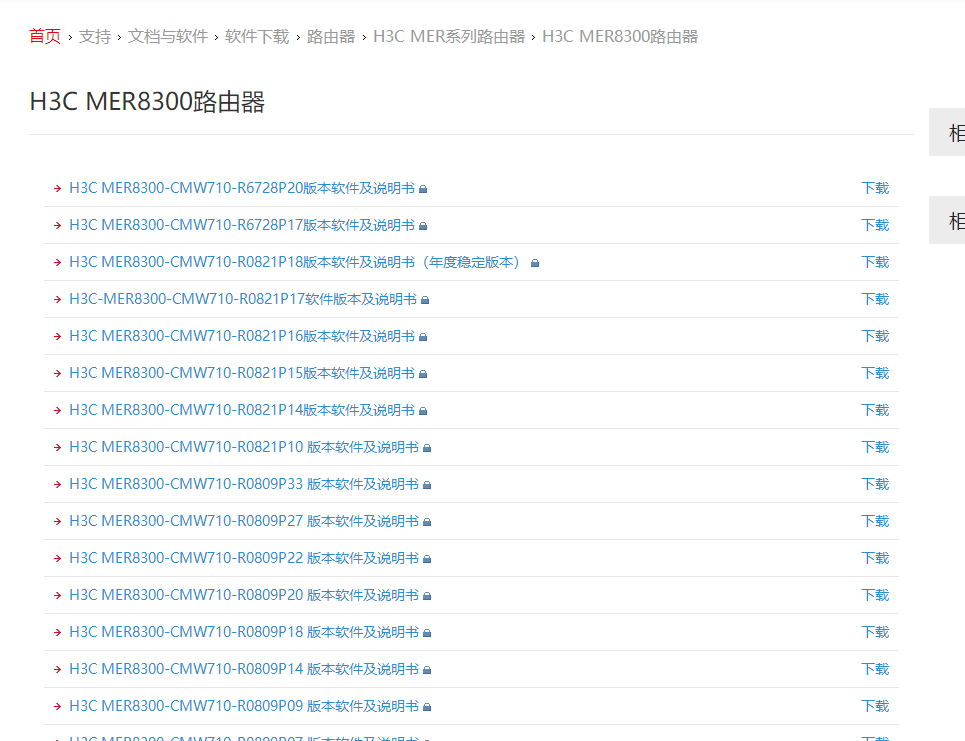Image resolution: width=965 pixels, height=741 pixels.
Task: Click red arrow bullet of R0821P18 row
Action: click(57, 263)
